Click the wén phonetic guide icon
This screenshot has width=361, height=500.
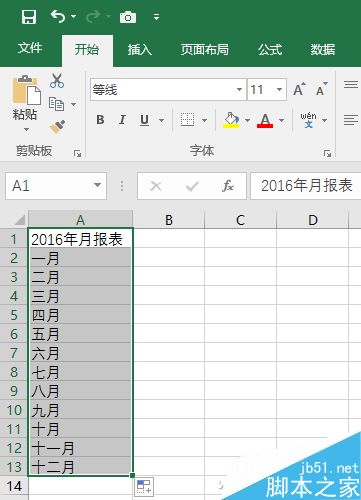pyautogui.click(x=308, y=120)
